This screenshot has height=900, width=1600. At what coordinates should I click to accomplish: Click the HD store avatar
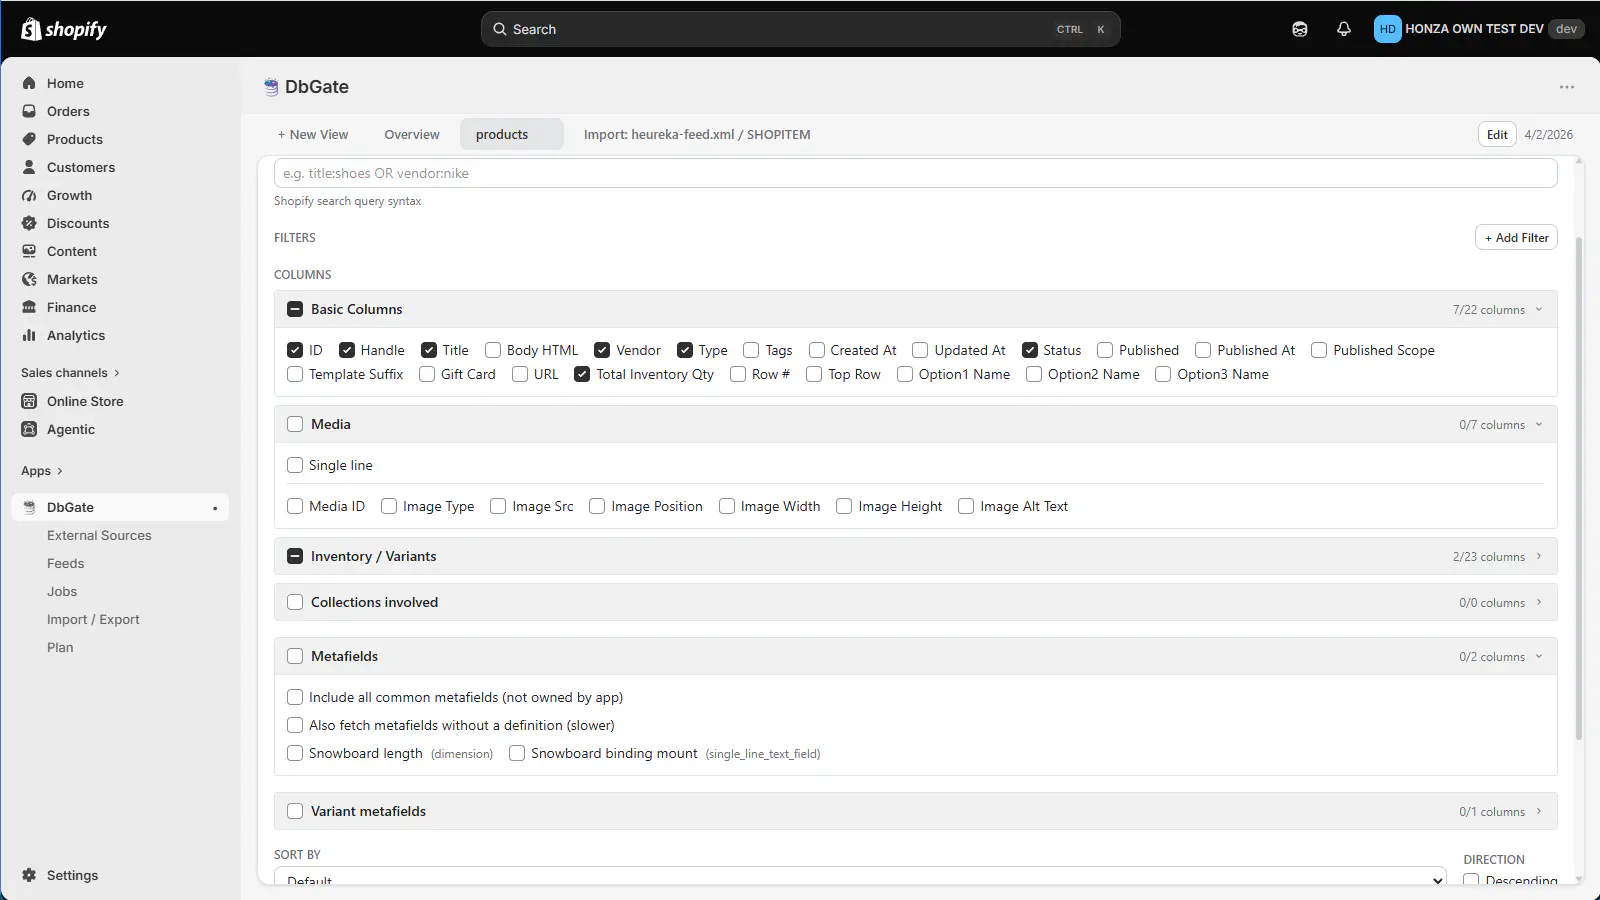(1387, 29)
